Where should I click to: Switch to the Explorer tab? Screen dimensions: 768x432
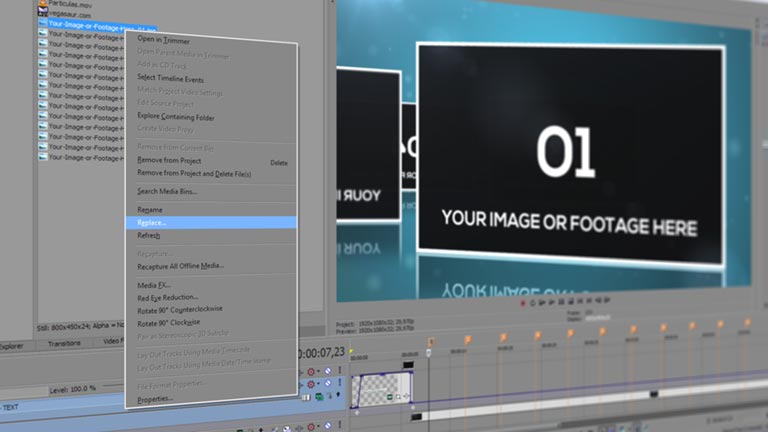point(12,346)
